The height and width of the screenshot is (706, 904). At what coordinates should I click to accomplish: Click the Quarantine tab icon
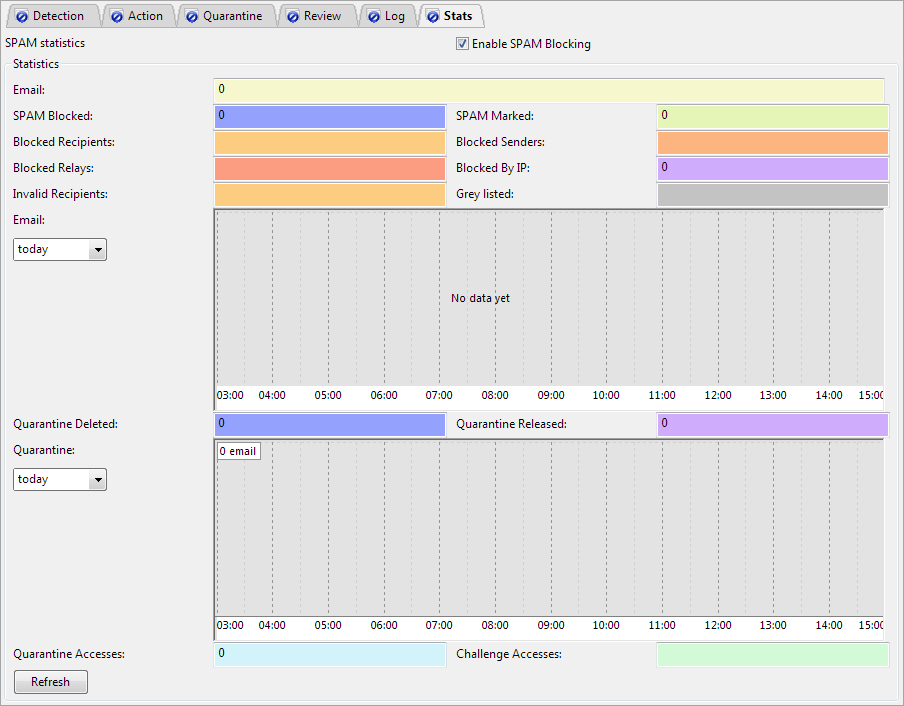click(x=192, y=16)
